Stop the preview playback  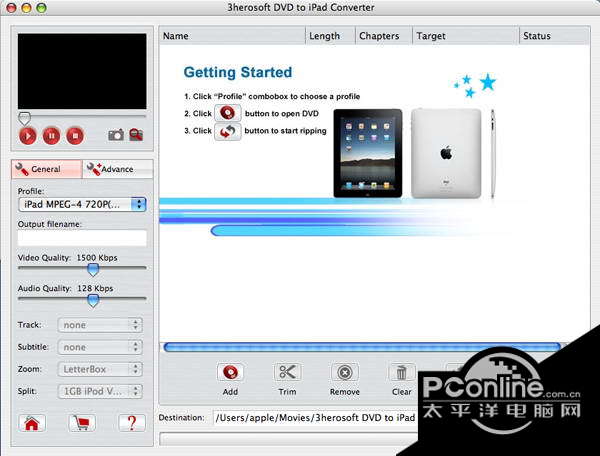(75, 136)
